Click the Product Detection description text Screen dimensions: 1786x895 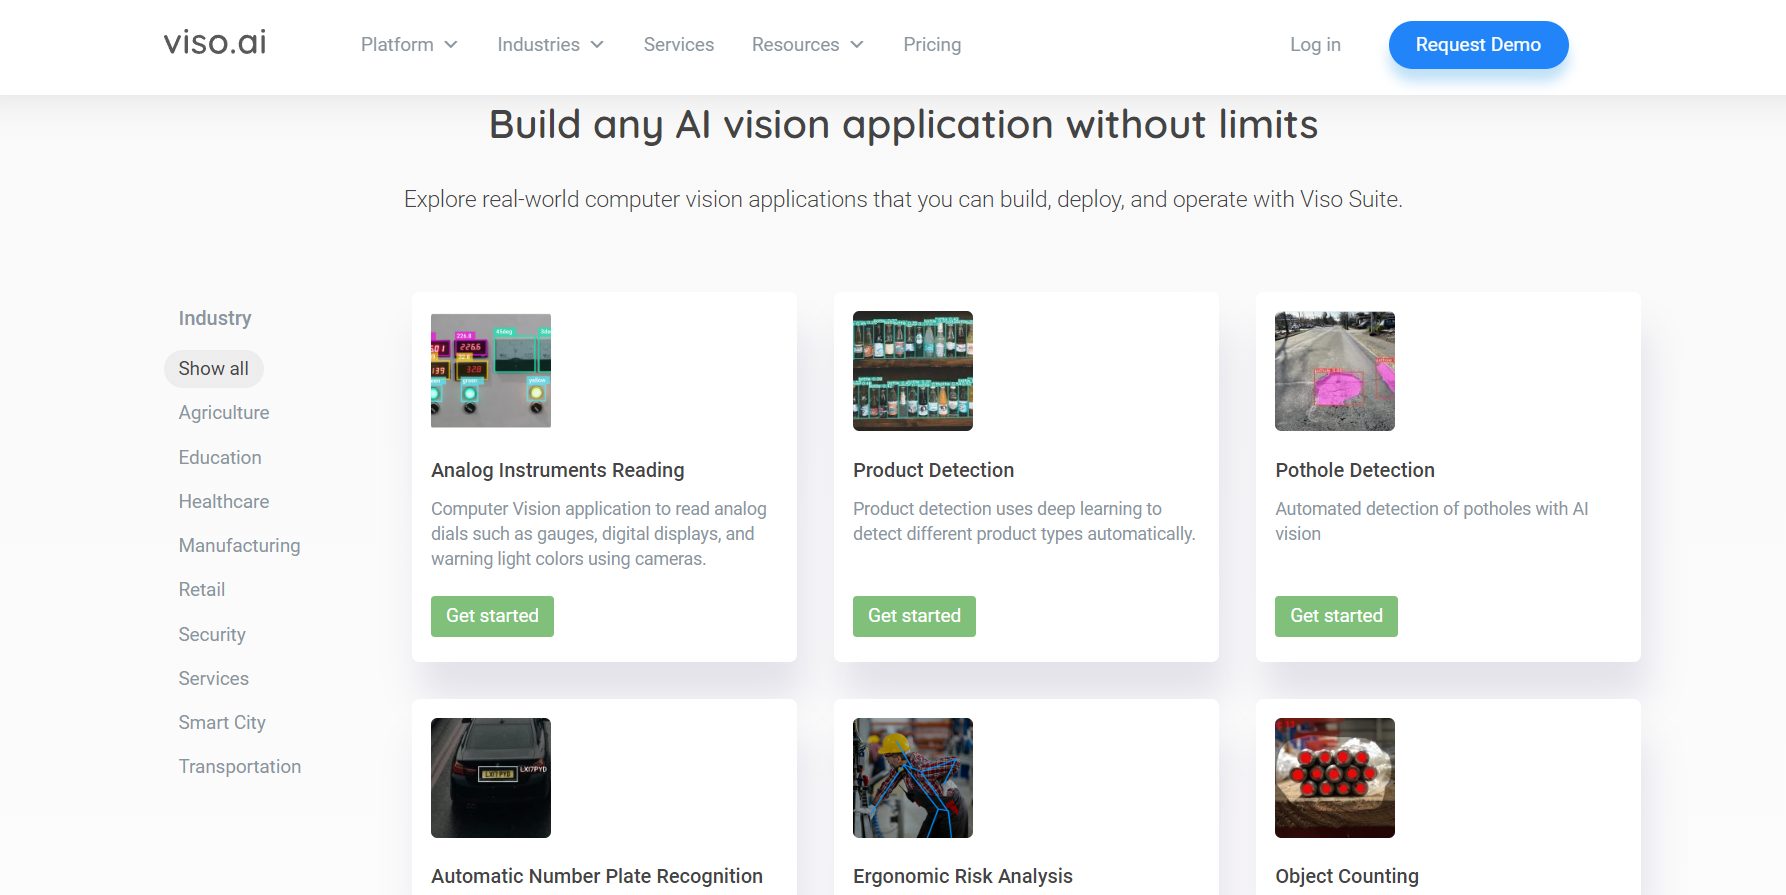click(x=1024, y=521)
